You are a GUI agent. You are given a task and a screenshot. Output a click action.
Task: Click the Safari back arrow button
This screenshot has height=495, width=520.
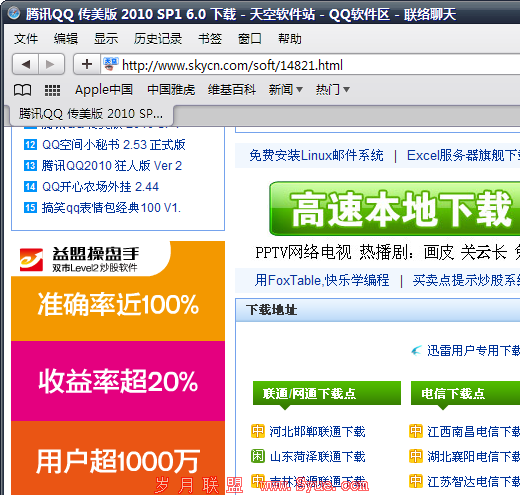point(26,64)
